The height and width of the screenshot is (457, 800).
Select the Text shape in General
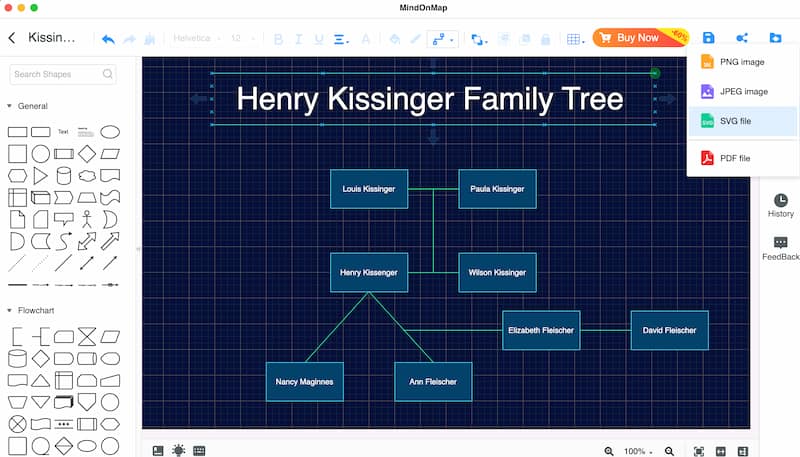pos(63,132)
